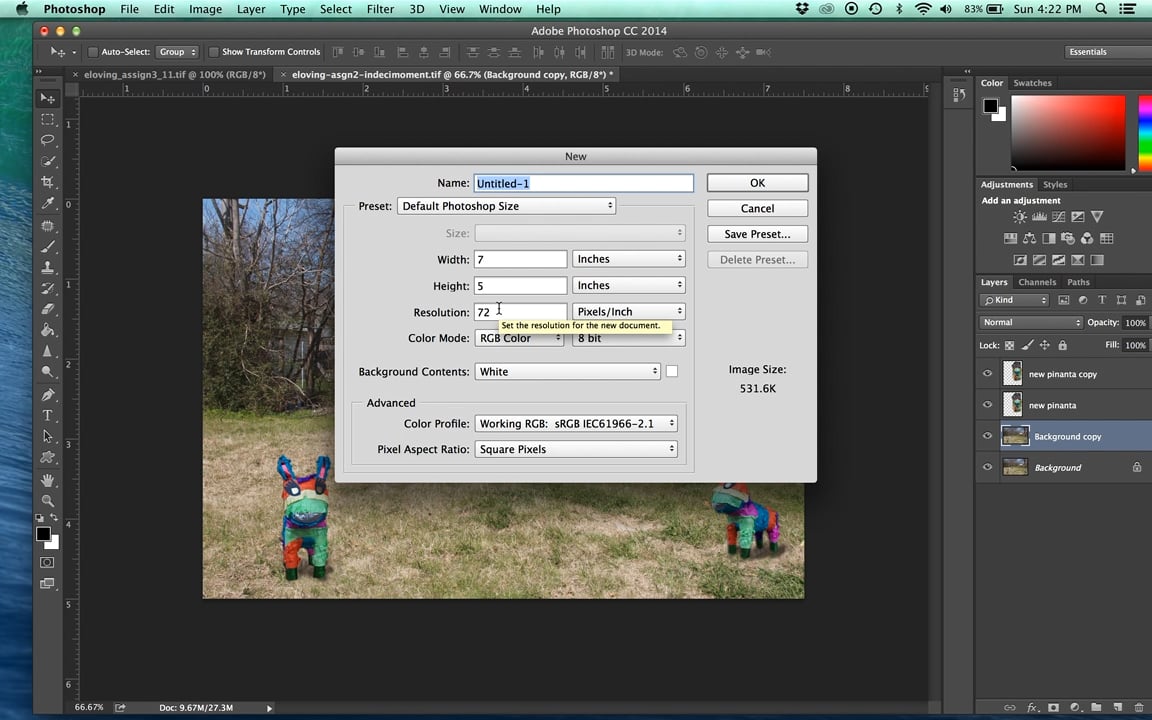The image size is (1152, 720).
Task: Enable the Auto-Select checkbox
Action: pos(93,52)
